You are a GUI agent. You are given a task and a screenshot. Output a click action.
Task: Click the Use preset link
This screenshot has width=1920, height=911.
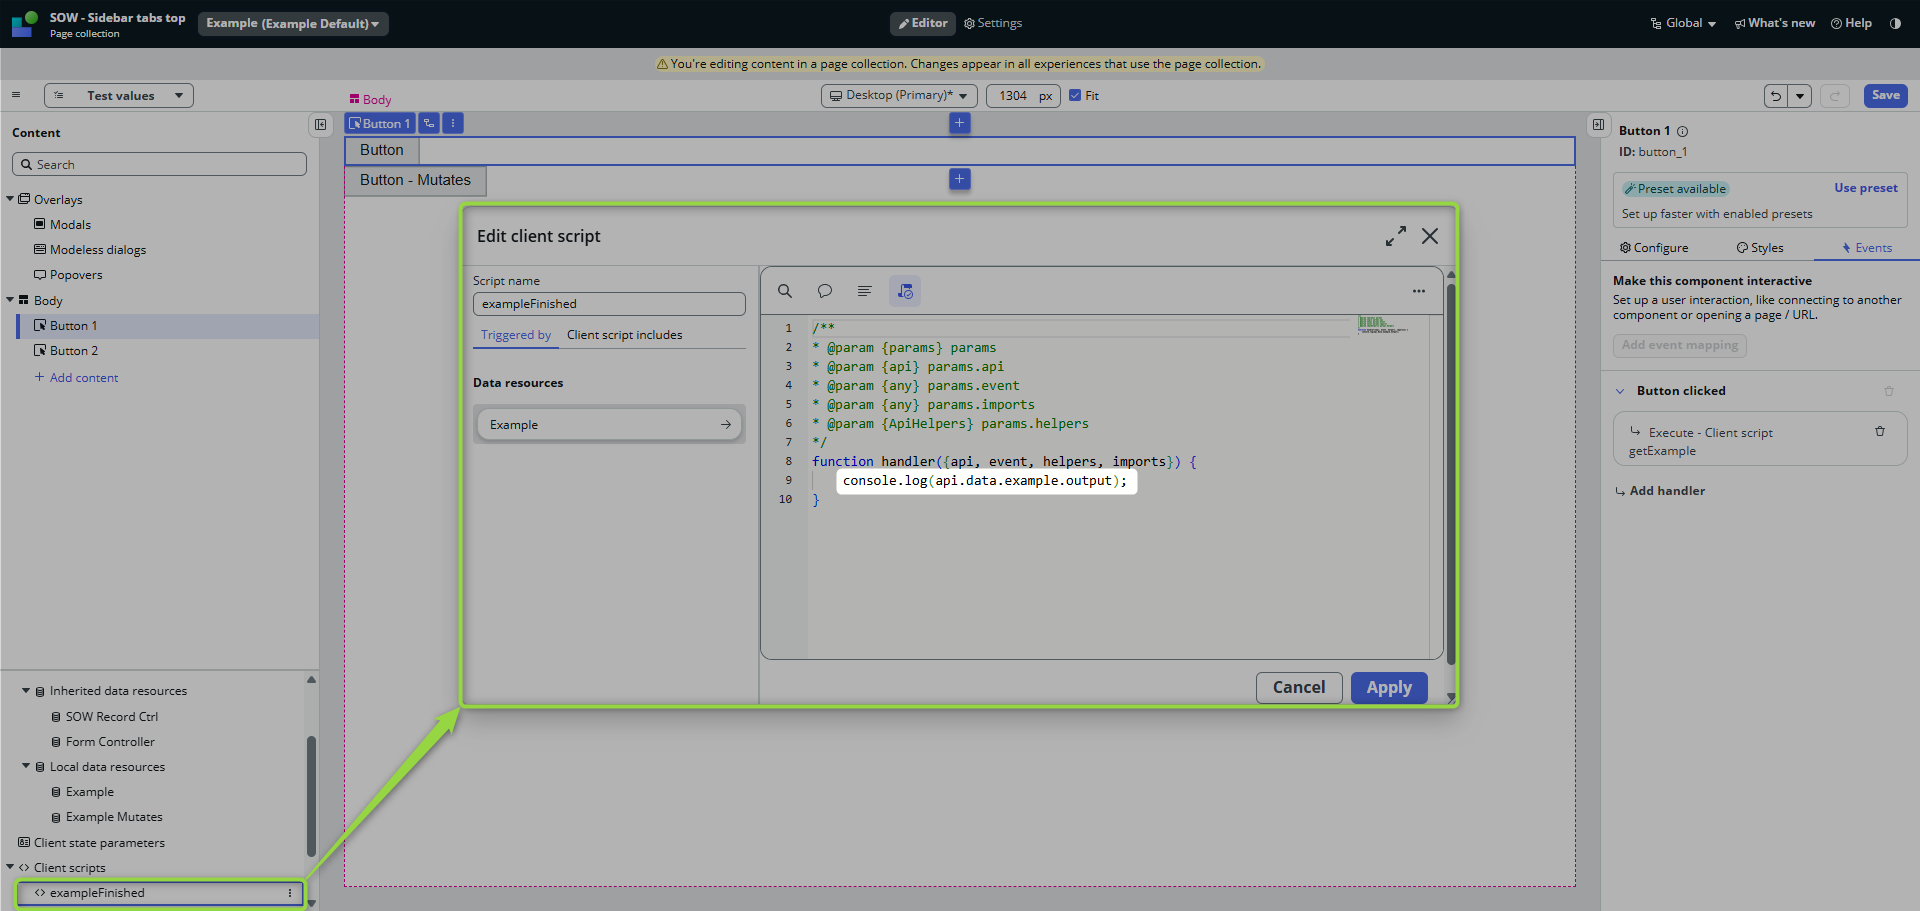click(x=1865, y=188)
